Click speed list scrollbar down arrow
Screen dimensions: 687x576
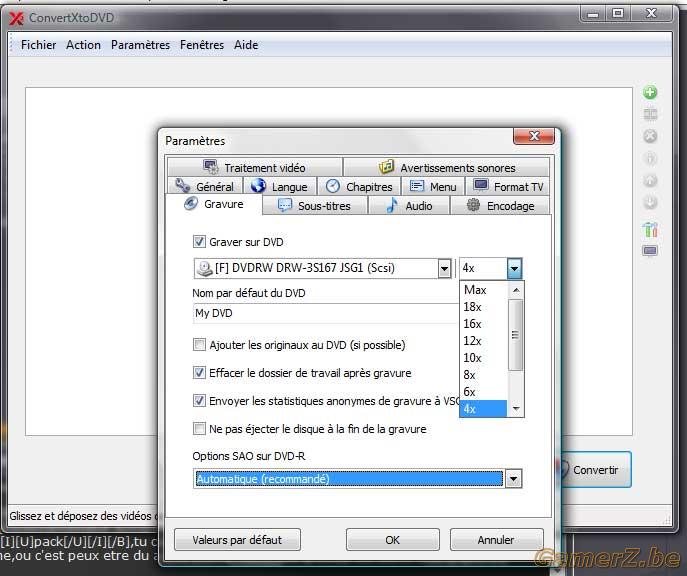[516, 409]
